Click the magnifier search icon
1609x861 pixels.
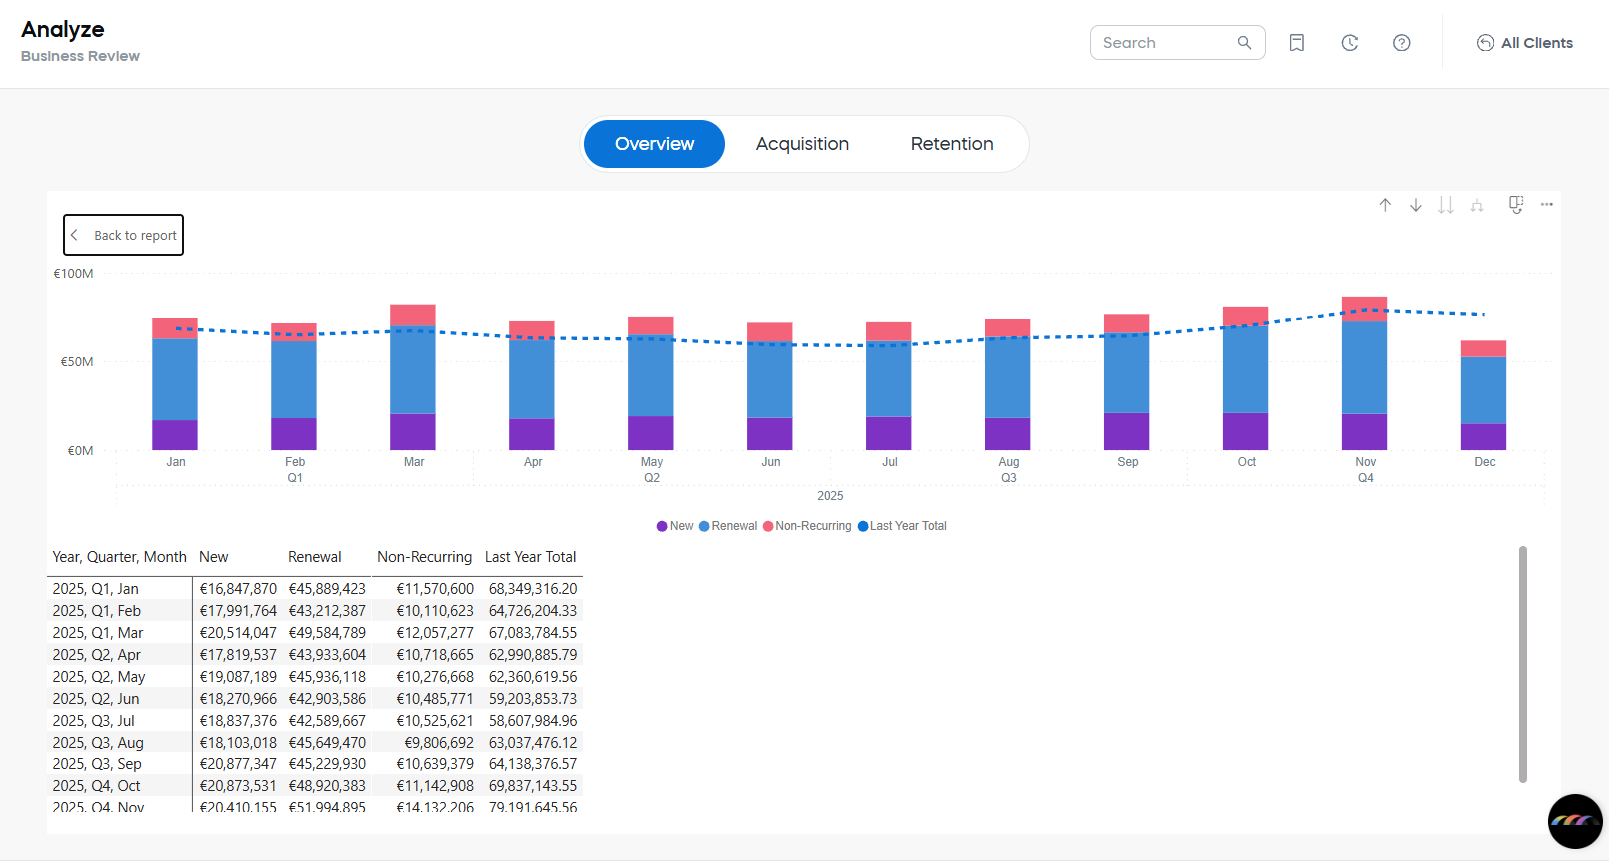click(1245, 43)
